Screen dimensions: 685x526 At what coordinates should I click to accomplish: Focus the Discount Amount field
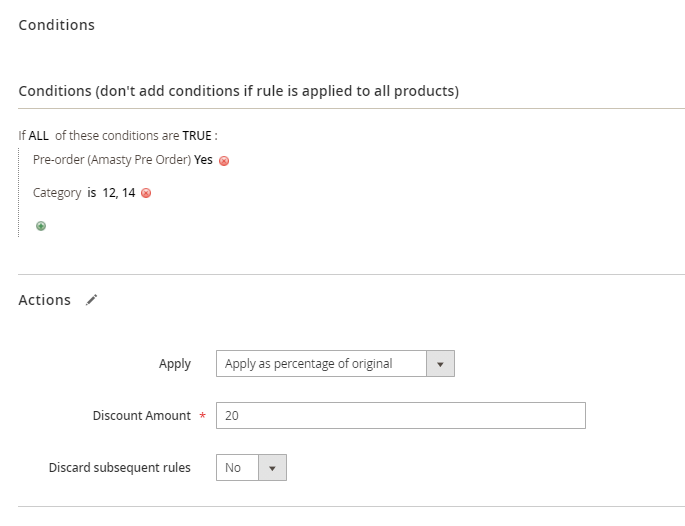[400, 416]
